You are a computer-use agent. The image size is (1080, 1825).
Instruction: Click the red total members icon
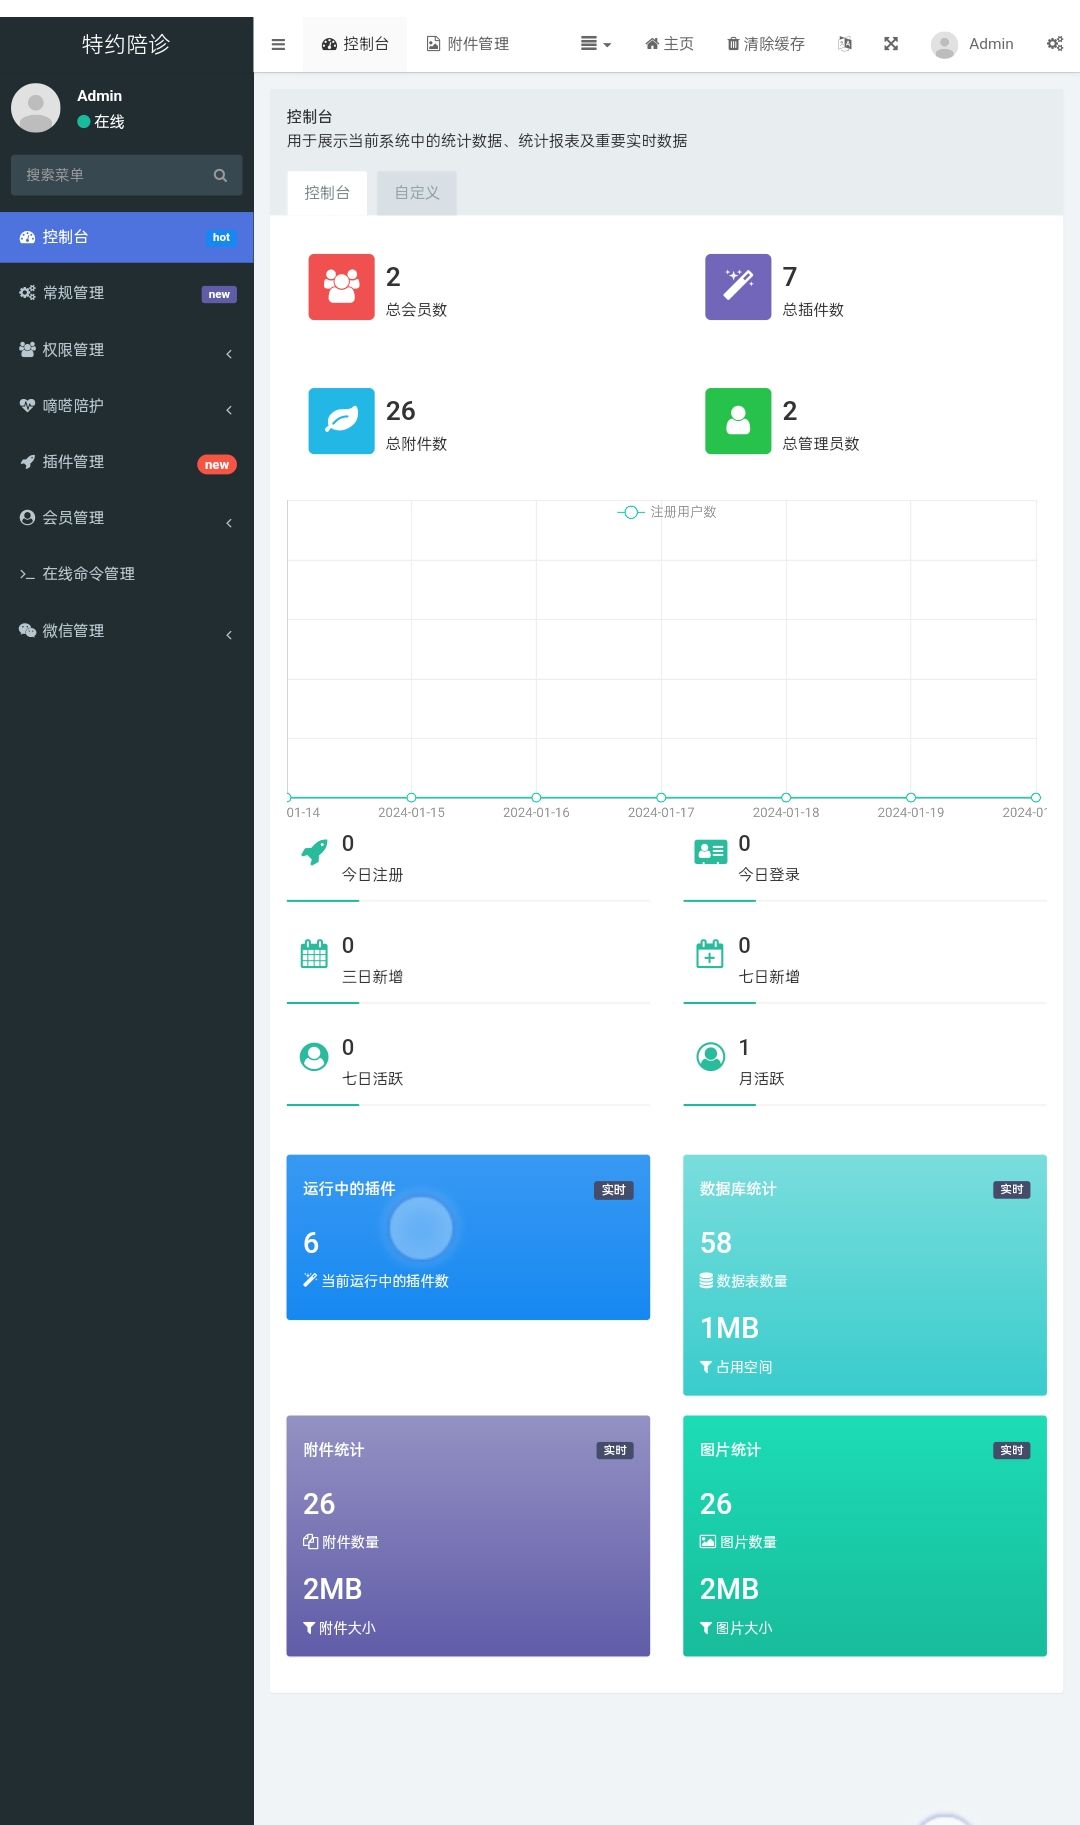[341, 287]
